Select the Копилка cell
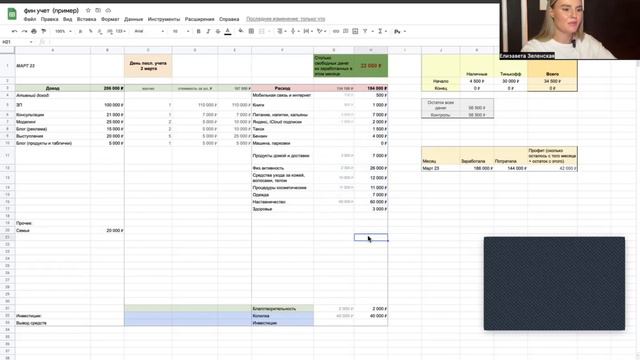Viewport: 640px width, 360px height. coord(282,316)
